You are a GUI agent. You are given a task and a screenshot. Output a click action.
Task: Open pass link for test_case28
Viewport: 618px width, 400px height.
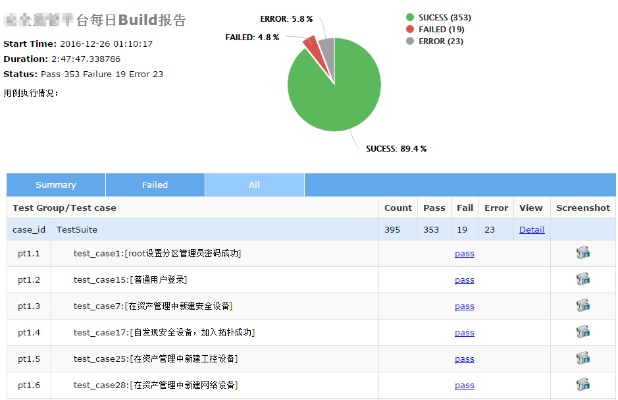[x=464, y=385]
